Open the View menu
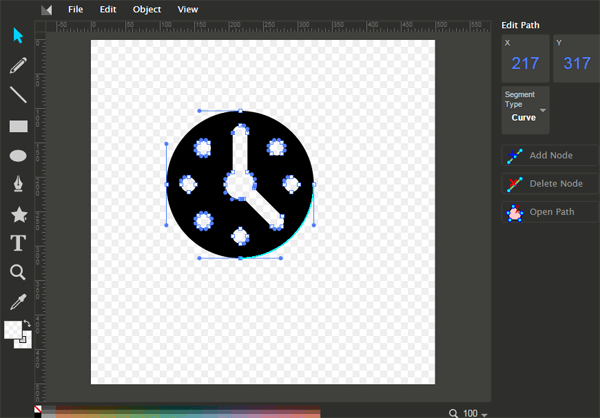This screenshot has width=600, height=418. click(187, 9)
